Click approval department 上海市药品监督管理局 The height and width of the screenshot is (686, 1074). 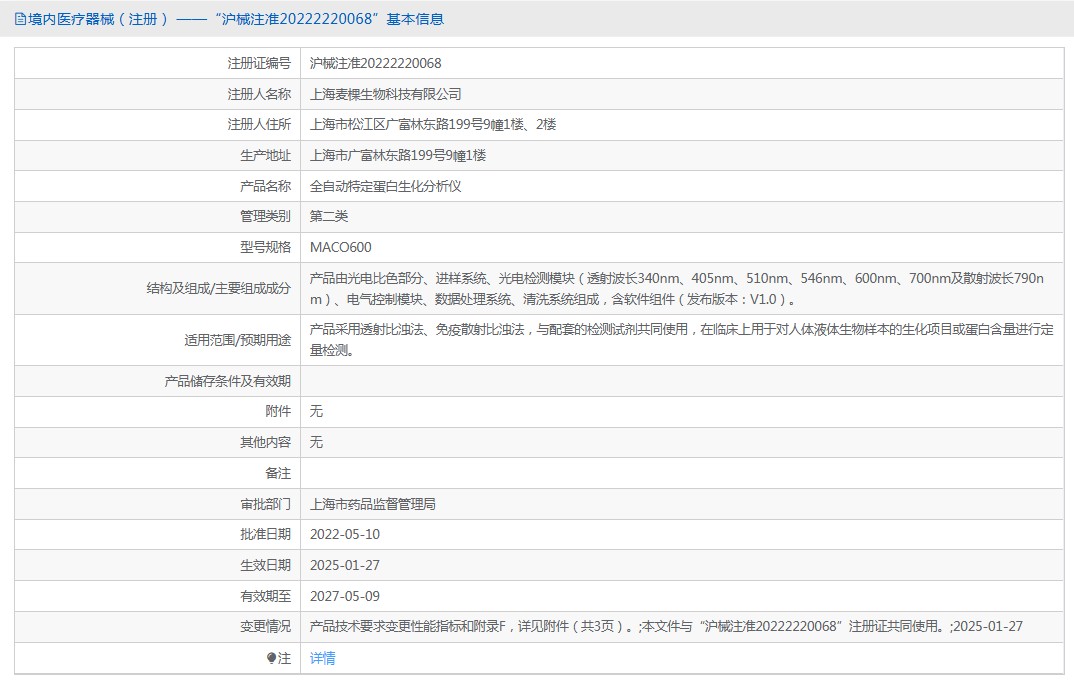[x=372, y=504]
